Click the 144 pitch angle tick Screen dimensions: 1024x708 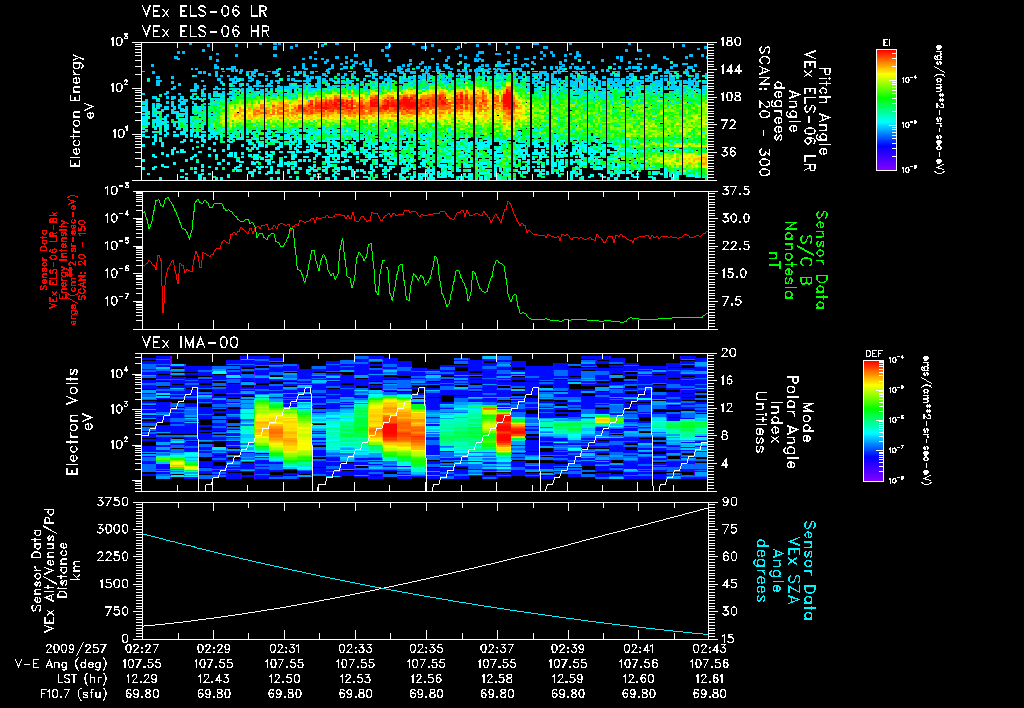(729, 69)
